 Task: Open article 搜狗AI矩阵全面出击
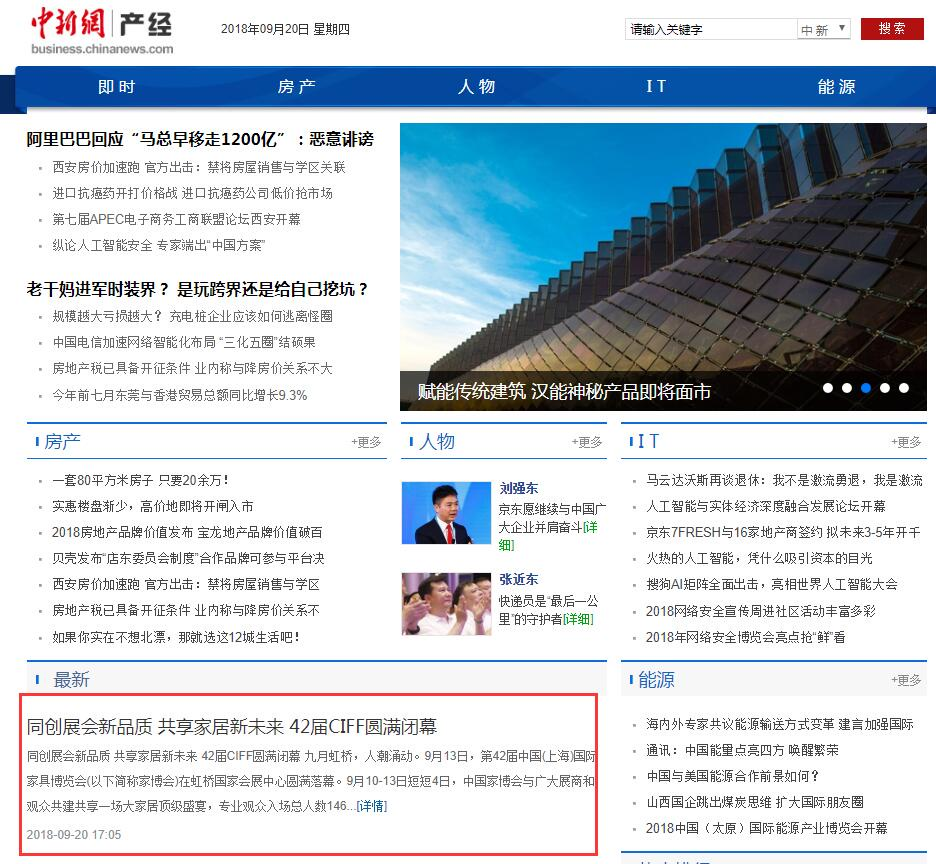pyautogui.click(x=772, y=584)
